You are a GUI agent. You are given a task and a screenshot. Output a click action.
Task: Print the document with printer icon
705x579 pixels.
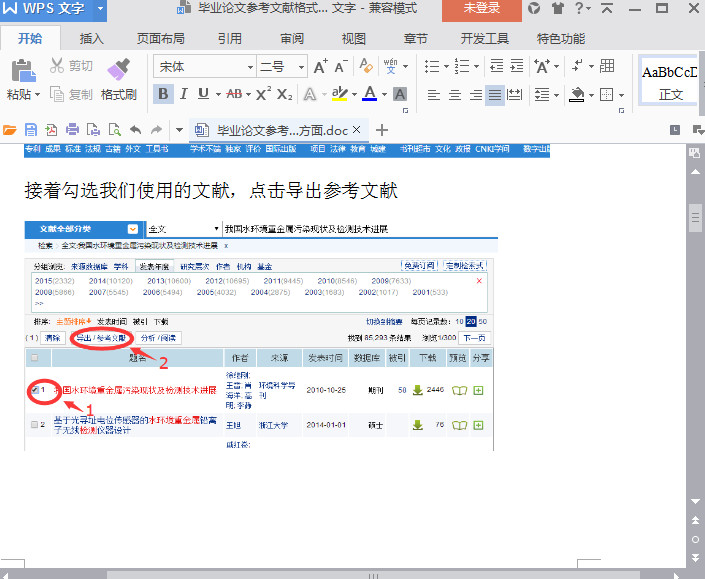(x=72, y=130)
